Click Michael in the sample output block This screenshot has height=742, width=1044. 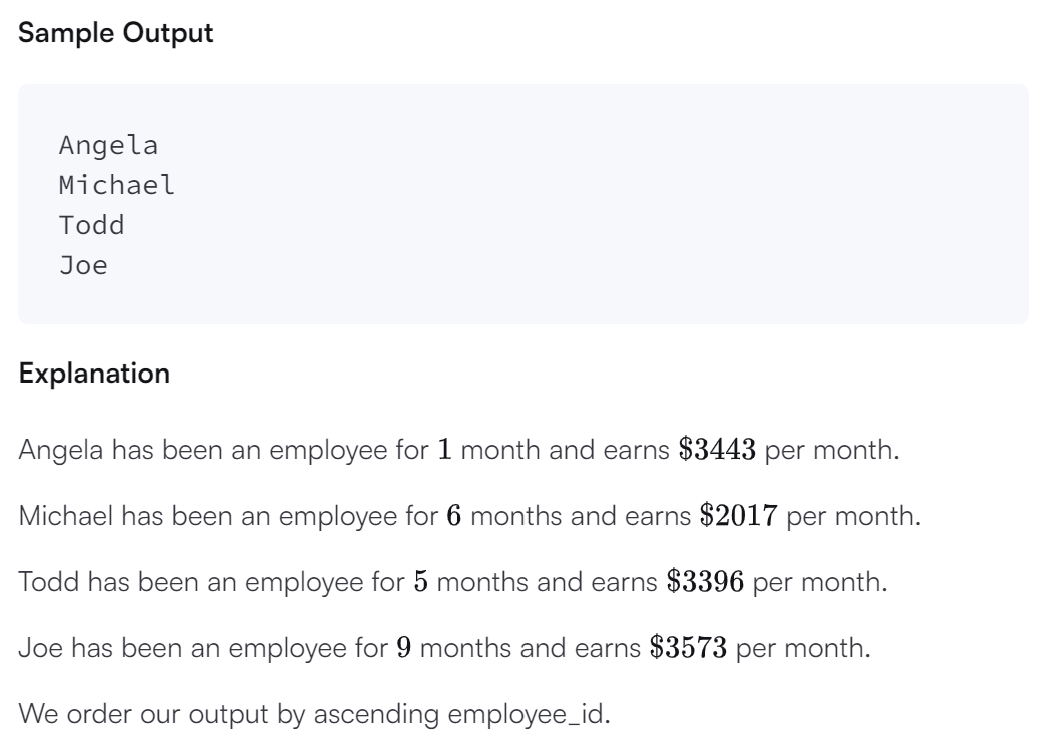click(x=117, y=185)
